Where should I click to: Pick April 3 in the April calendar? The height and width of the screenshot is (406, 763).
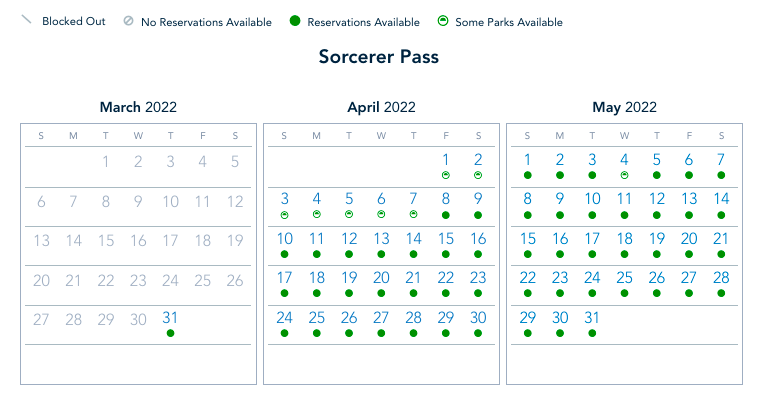pyautogui.click(x=285, y=200)
